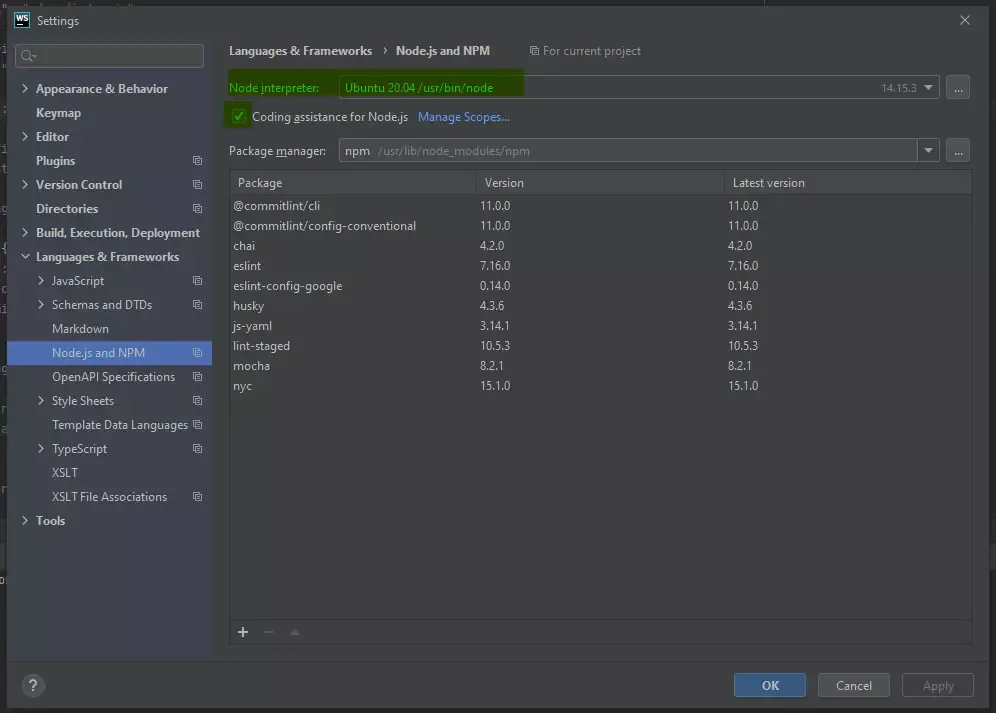This screenshot has width=996, height=713.
Task: Open help with the question mark icon
Action: 33,685
